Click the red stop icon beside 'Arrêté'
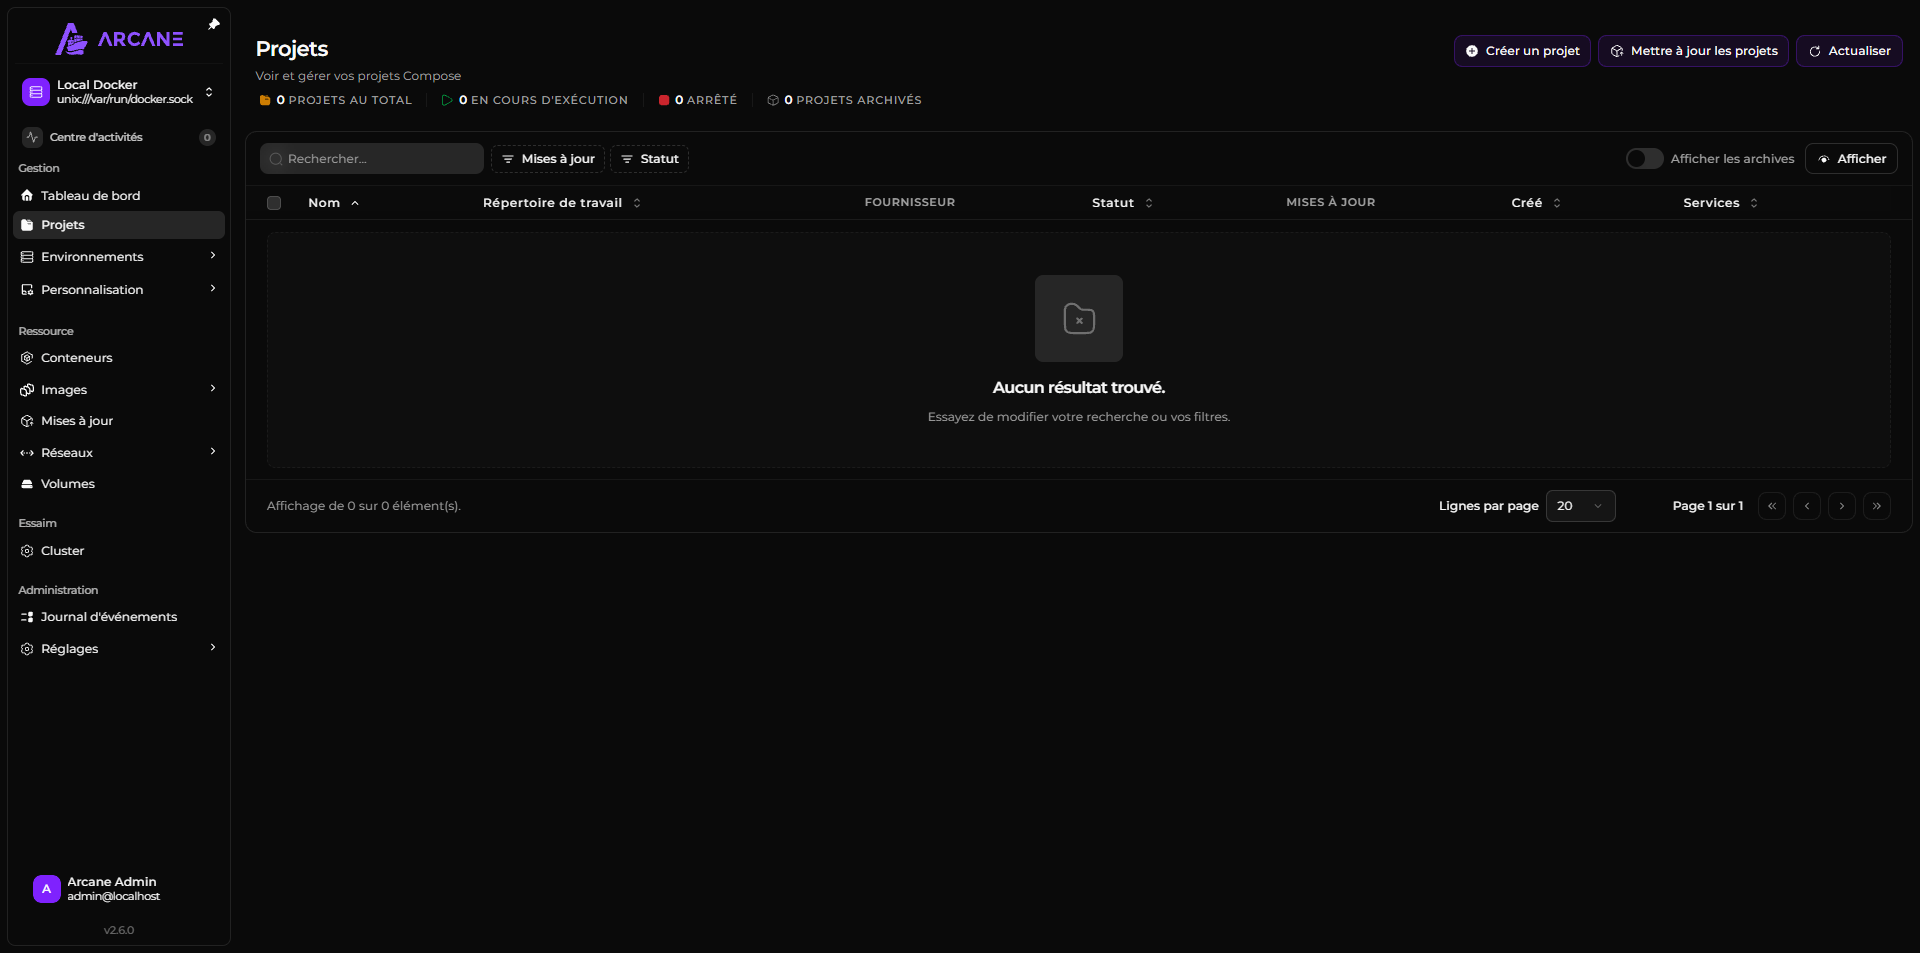The image size is (1920, 953). click(x=664, y=100)
